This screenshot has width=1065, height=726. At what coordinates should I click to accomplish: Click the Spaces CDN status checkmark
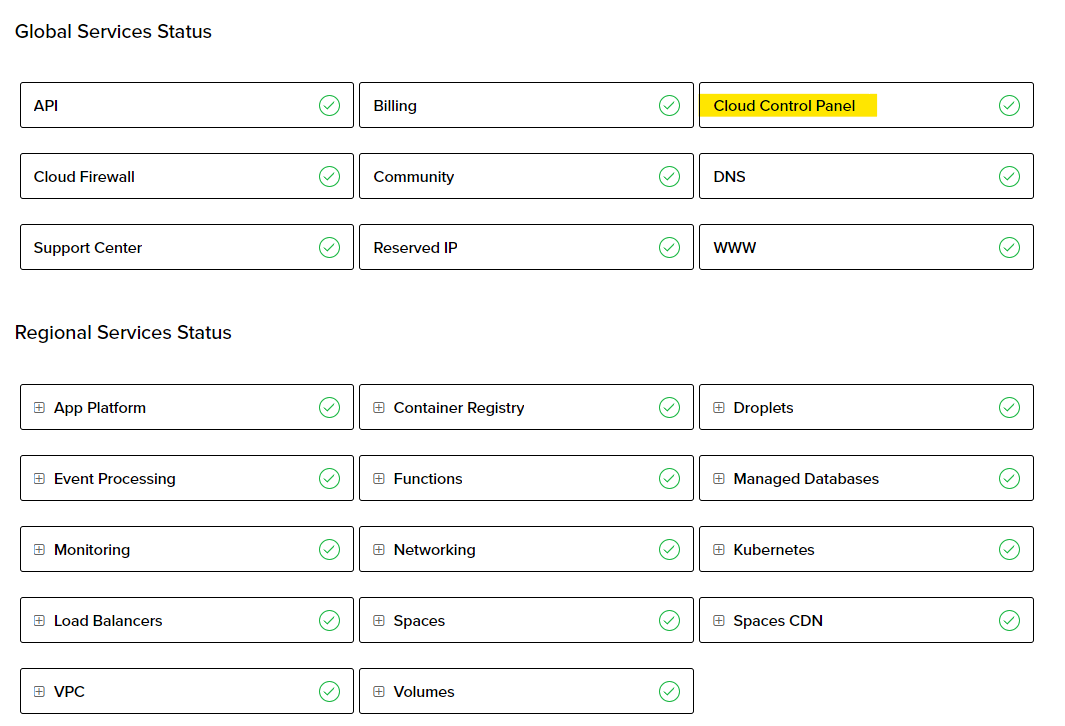pos(1009,620)
